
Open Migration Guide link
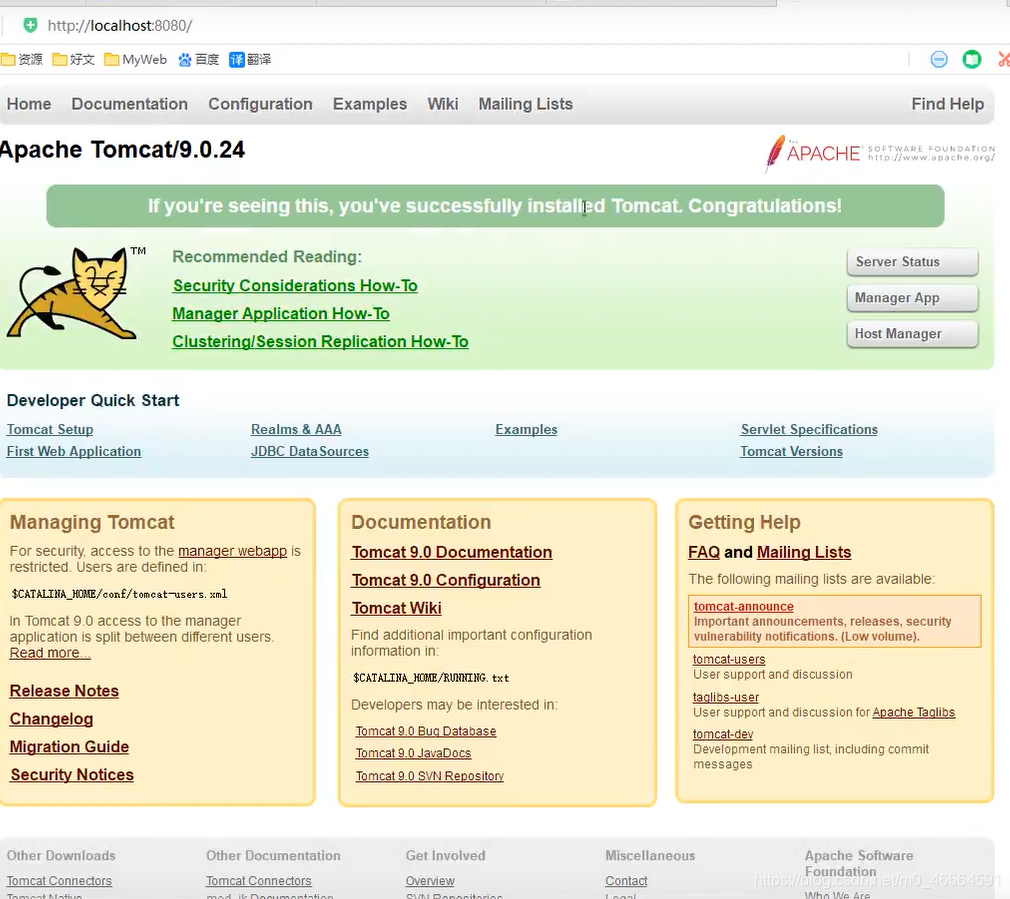[70, 747]
